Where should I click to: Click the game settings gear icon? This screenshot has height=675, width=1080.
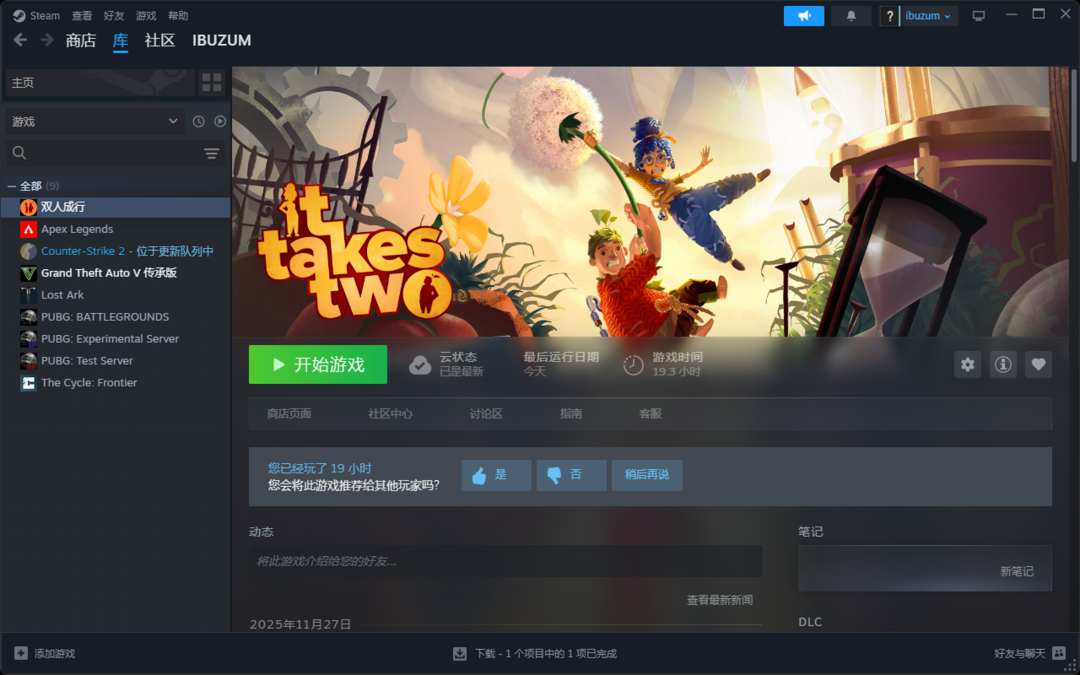tap(967, 365)
